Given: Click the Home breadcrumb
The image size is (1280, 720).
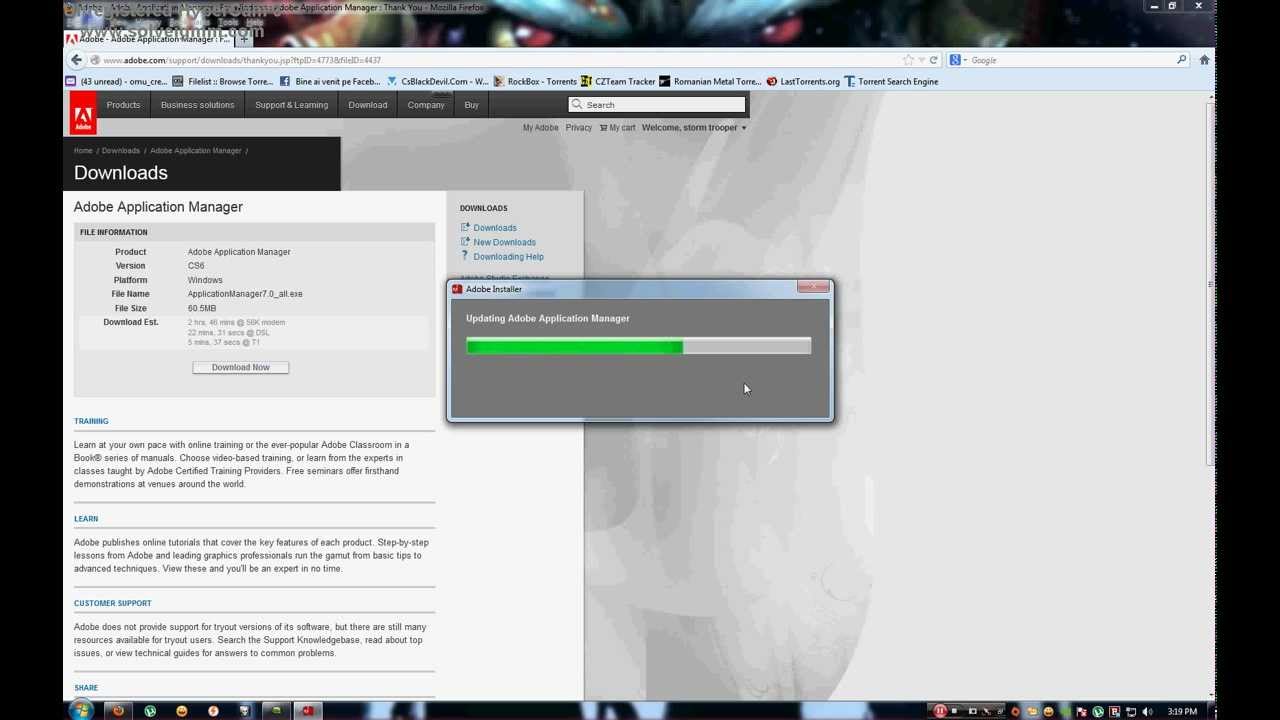Looking at the screenshot, I should (x=83, y=151).
